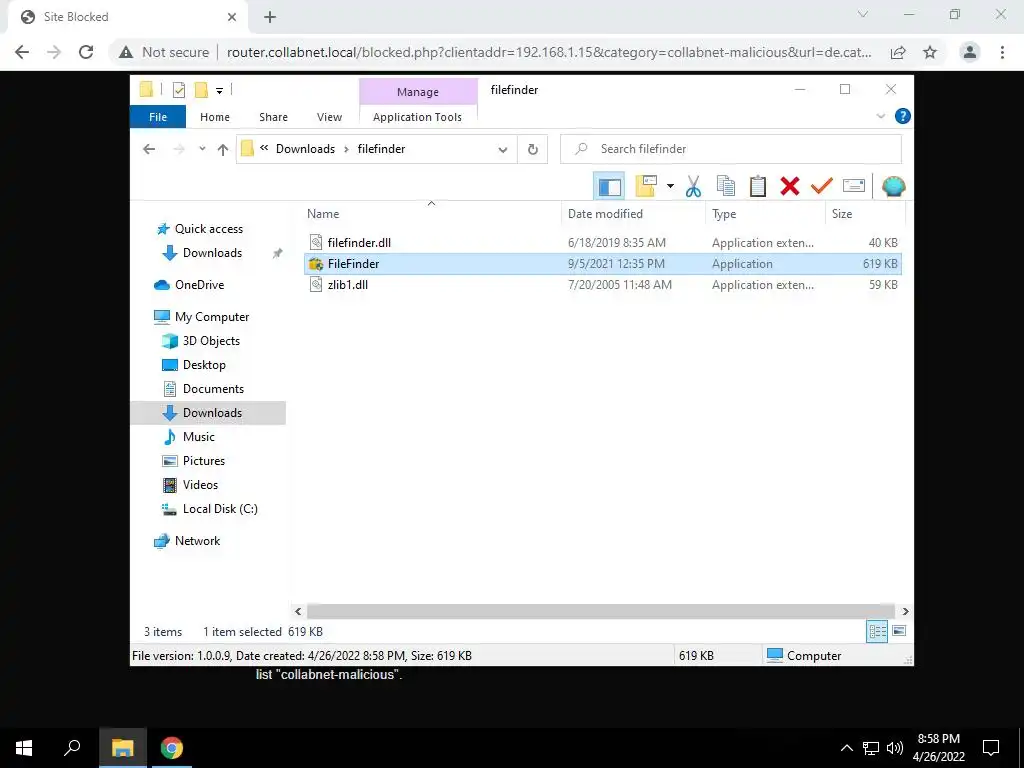Select the FileFinder application file
The image size is (1024, 768).
(602, 264)
